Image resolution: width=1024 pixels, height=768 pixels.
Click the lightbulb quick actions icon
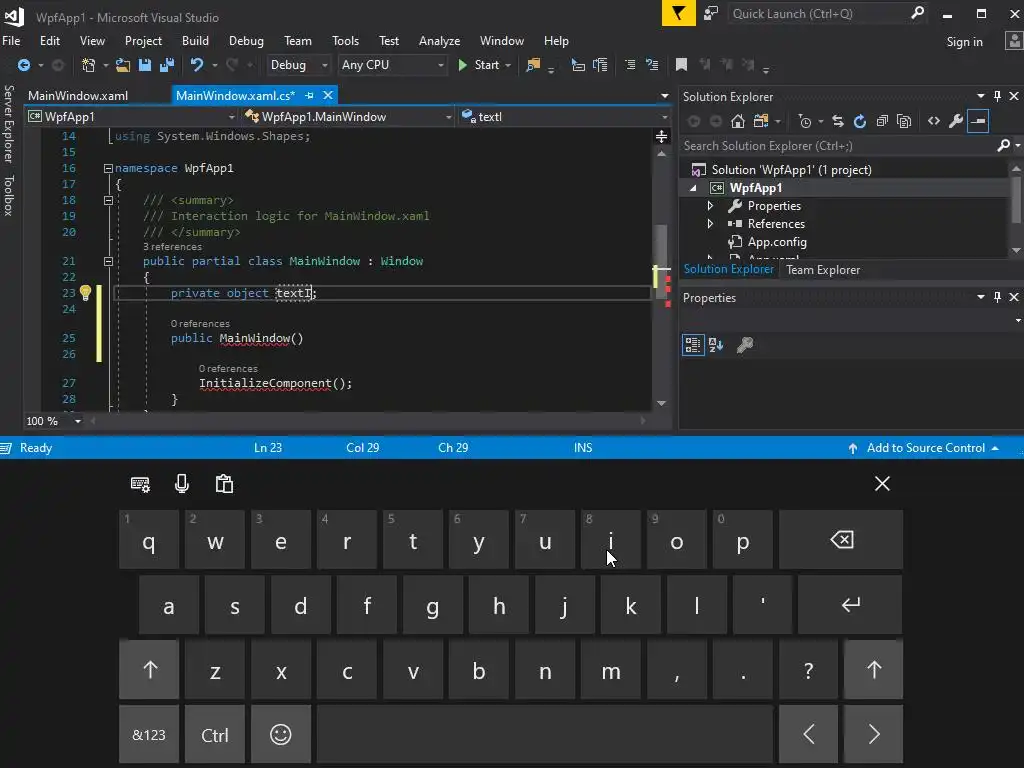86,293
